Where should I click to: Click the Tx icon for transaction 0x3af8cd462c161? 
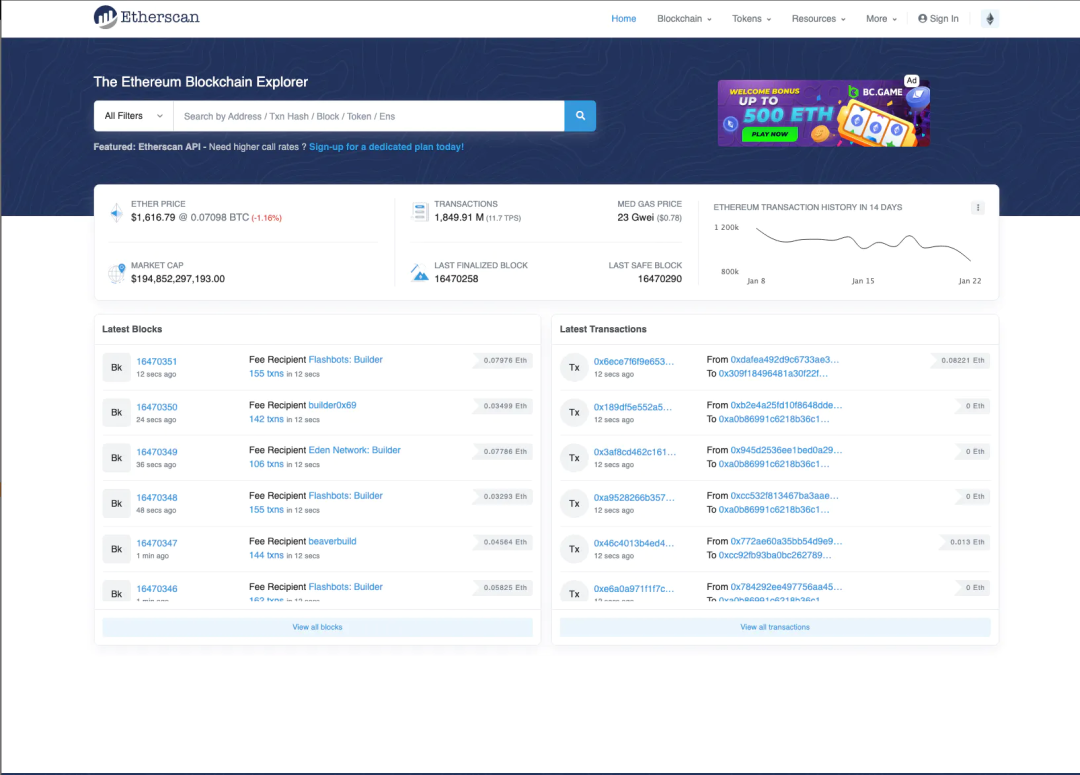(574, 458)
